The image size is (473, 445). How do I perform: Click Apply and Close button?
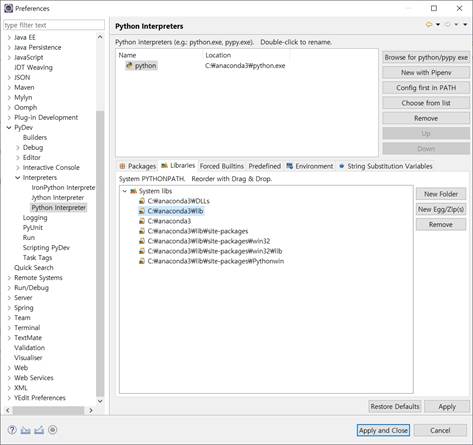[383, 430]
